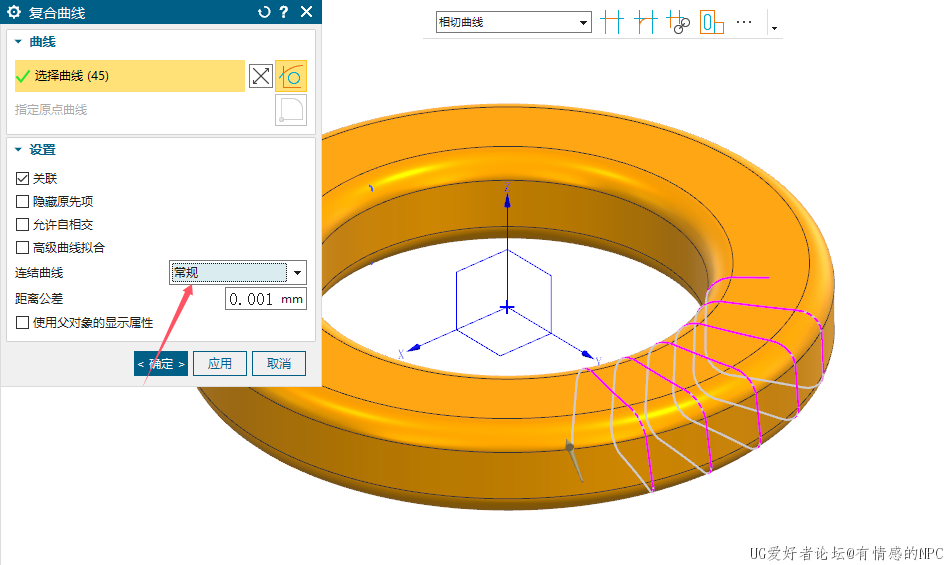Click the path selection icon in toolbar
This screenshot has width=946, height=565.
(x=711, y=22)
